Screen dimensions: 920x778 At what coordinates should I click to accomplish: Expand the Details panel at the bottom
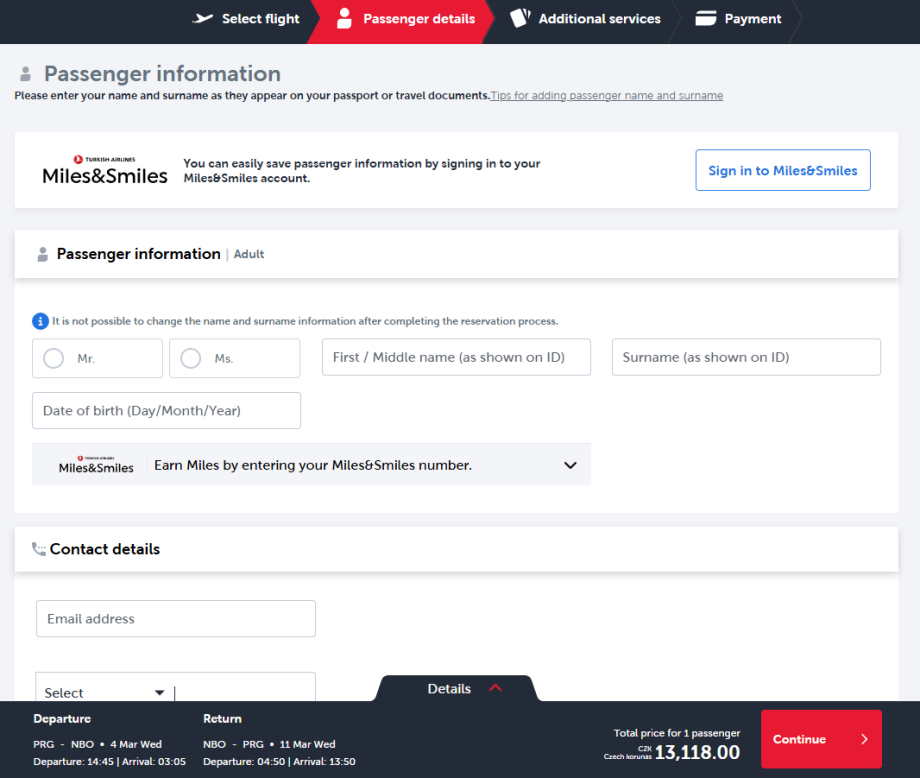[x=455, y=688]
